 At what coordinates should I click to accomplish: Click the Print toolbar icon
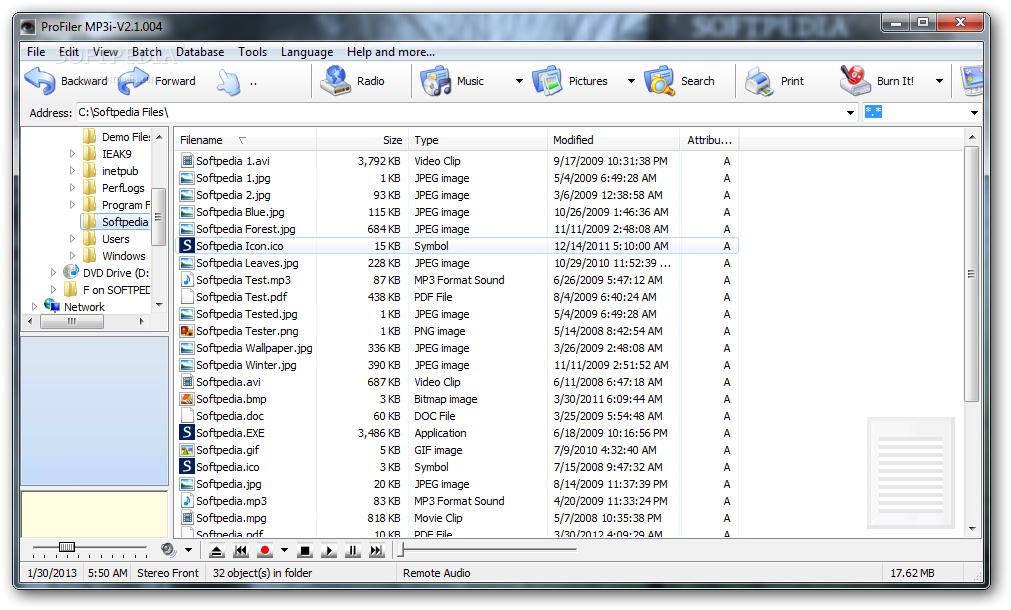click(760, 81)
